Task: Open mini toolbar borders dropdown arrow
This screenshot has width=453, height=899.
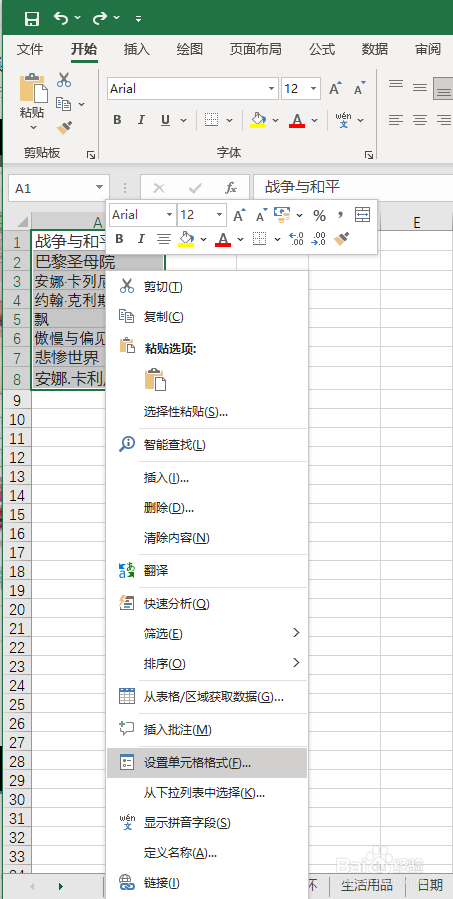Action: (278, 239)
